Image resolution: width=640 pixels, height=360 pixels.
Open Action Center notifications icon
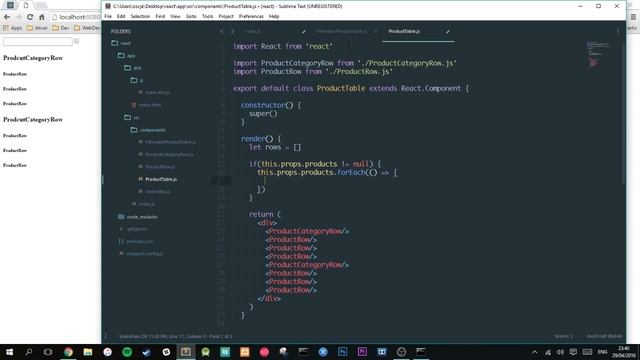click(x=573, y=352)
